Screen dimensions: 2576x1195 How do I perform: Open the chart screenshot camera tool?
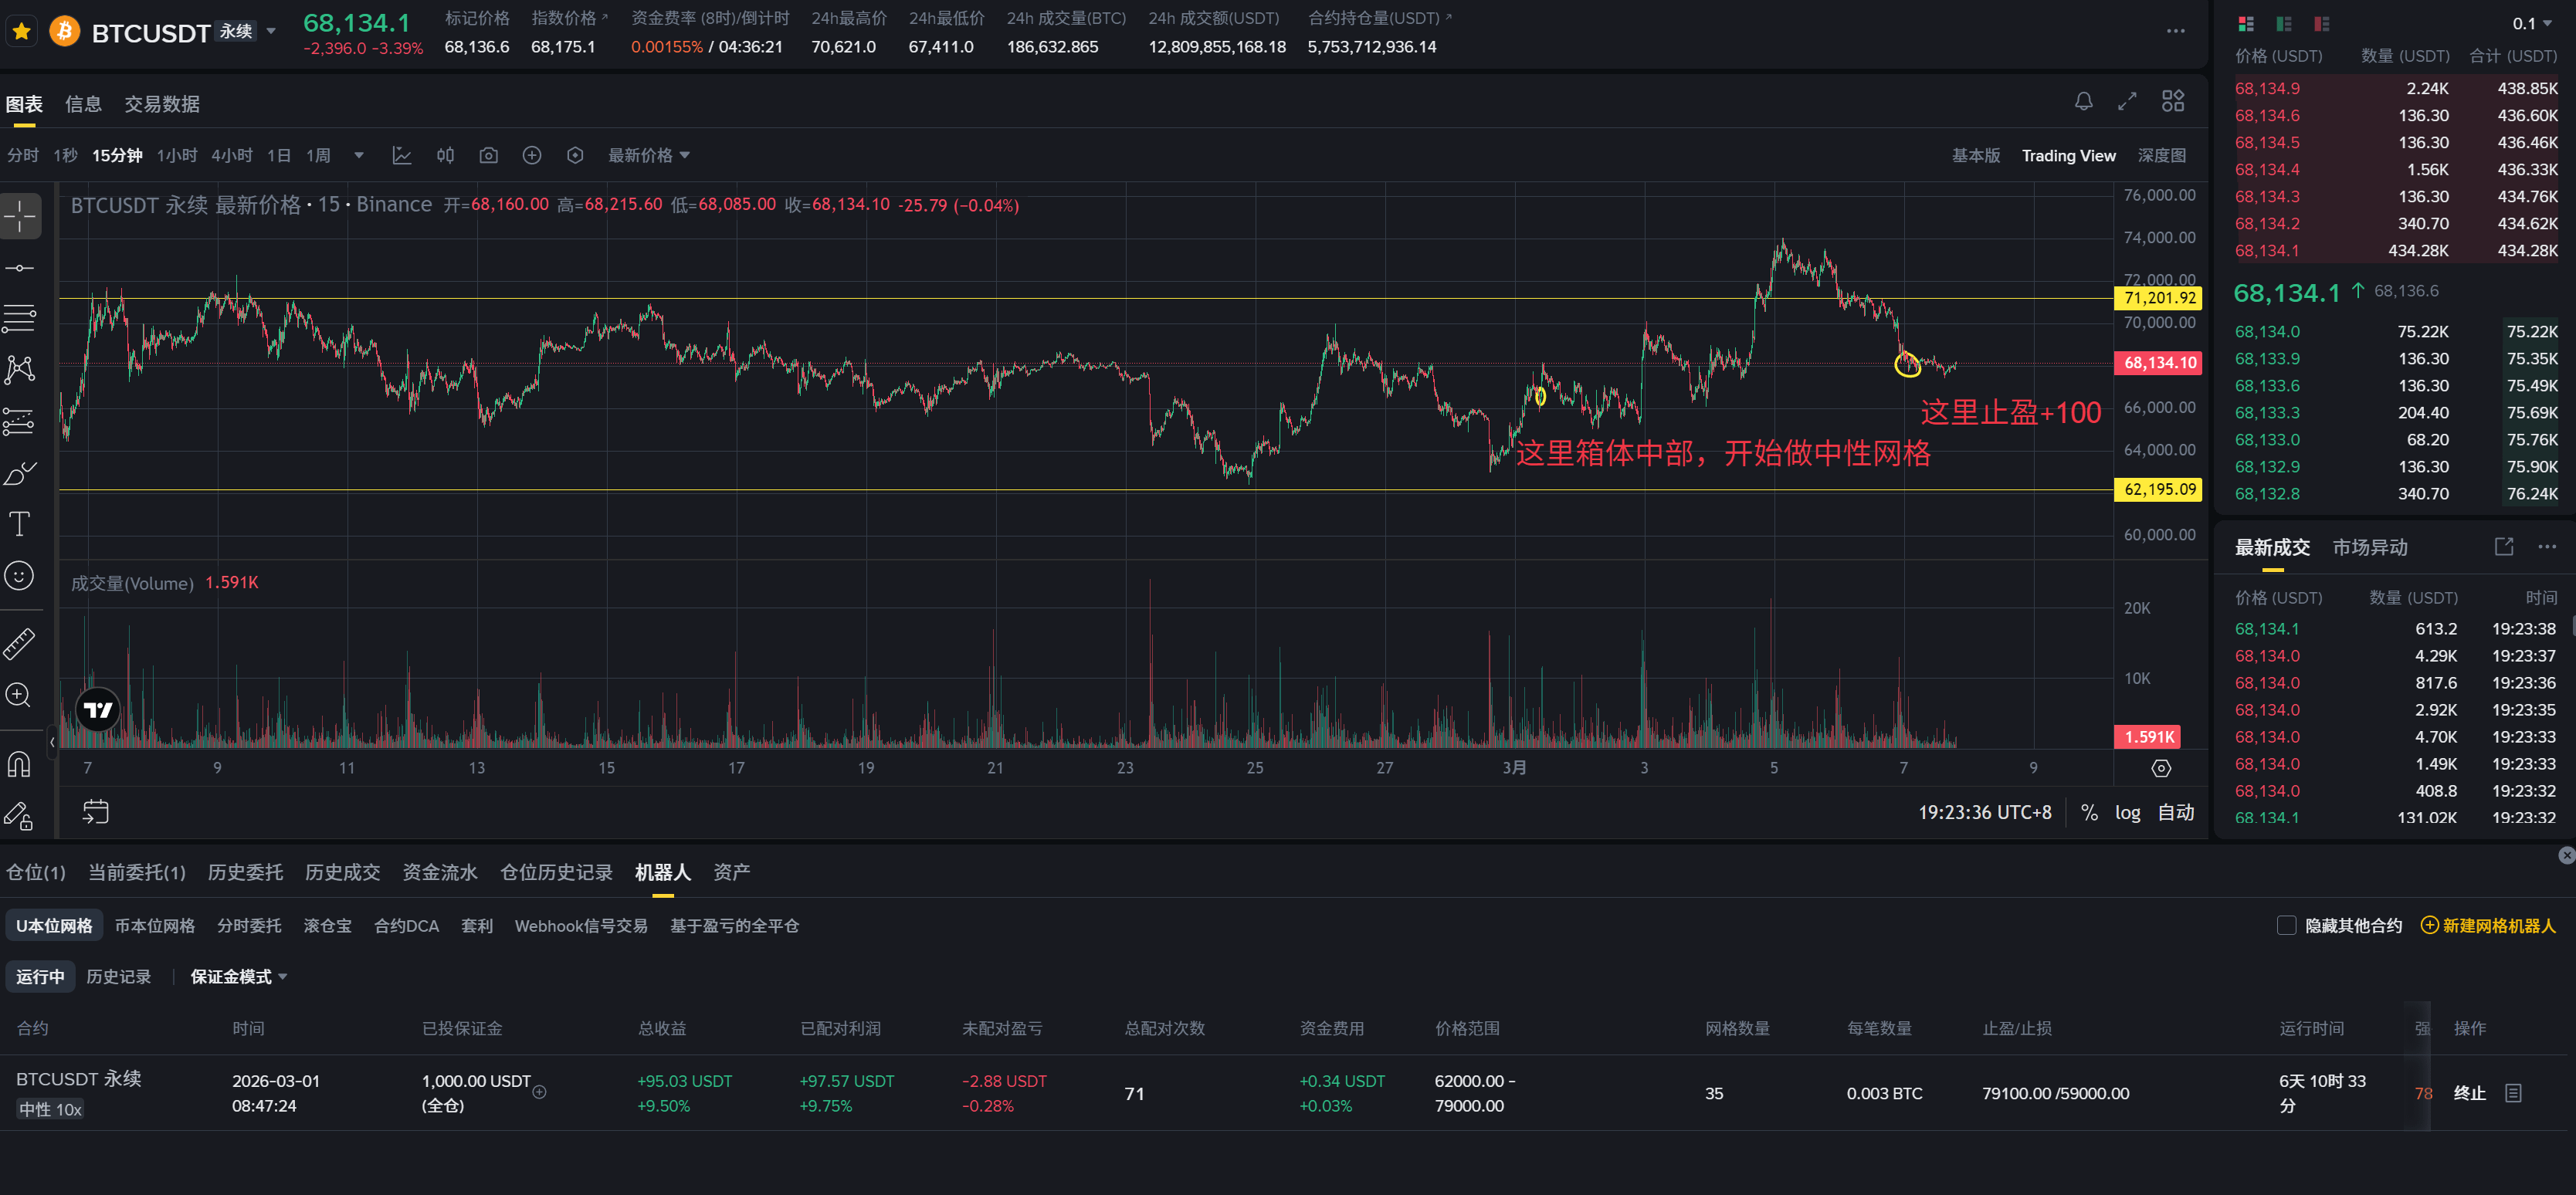[488, 155]
